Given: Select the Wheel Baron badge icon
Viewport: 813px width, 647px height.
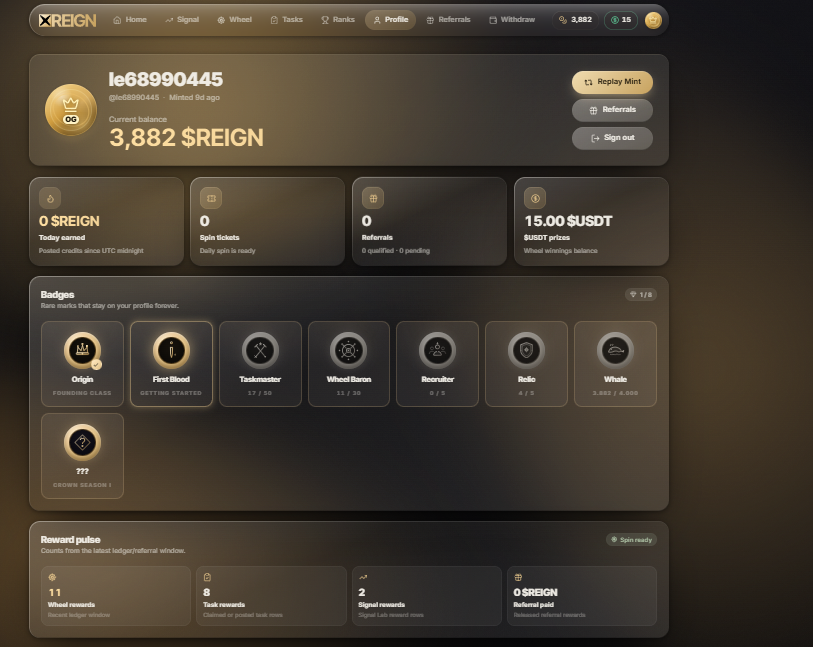Looking at the screenshot, I should tap(348, 350).
